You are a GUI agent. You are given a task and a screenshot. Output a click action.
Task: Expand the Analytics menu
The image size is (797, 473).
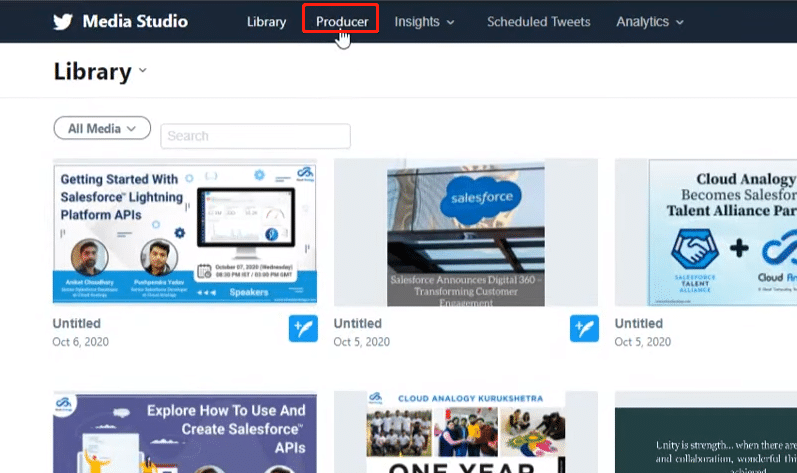650,22
